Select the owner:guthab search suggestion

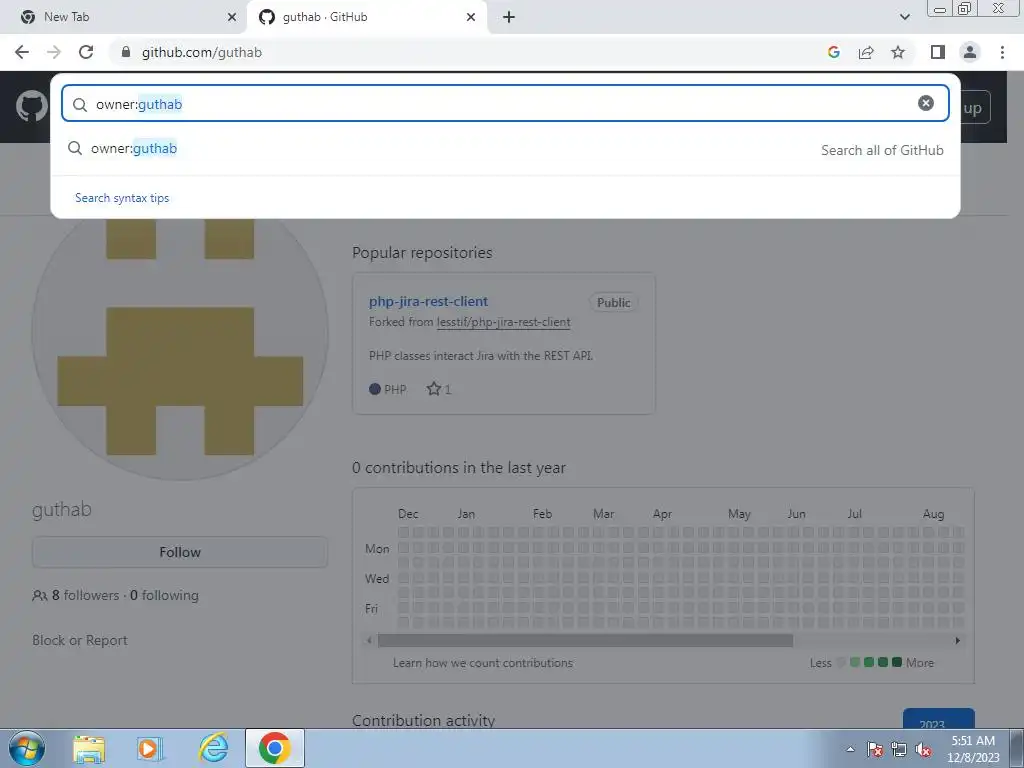click(x=505, y=149)
